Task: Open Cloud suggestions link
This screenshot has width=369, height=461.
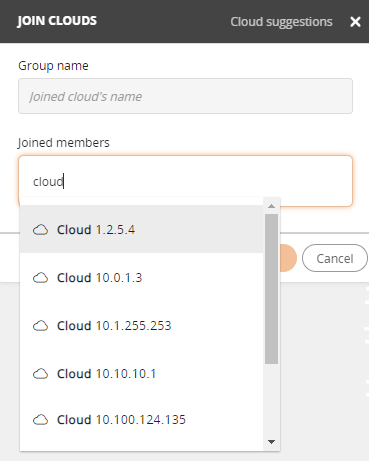Action: 281,22
